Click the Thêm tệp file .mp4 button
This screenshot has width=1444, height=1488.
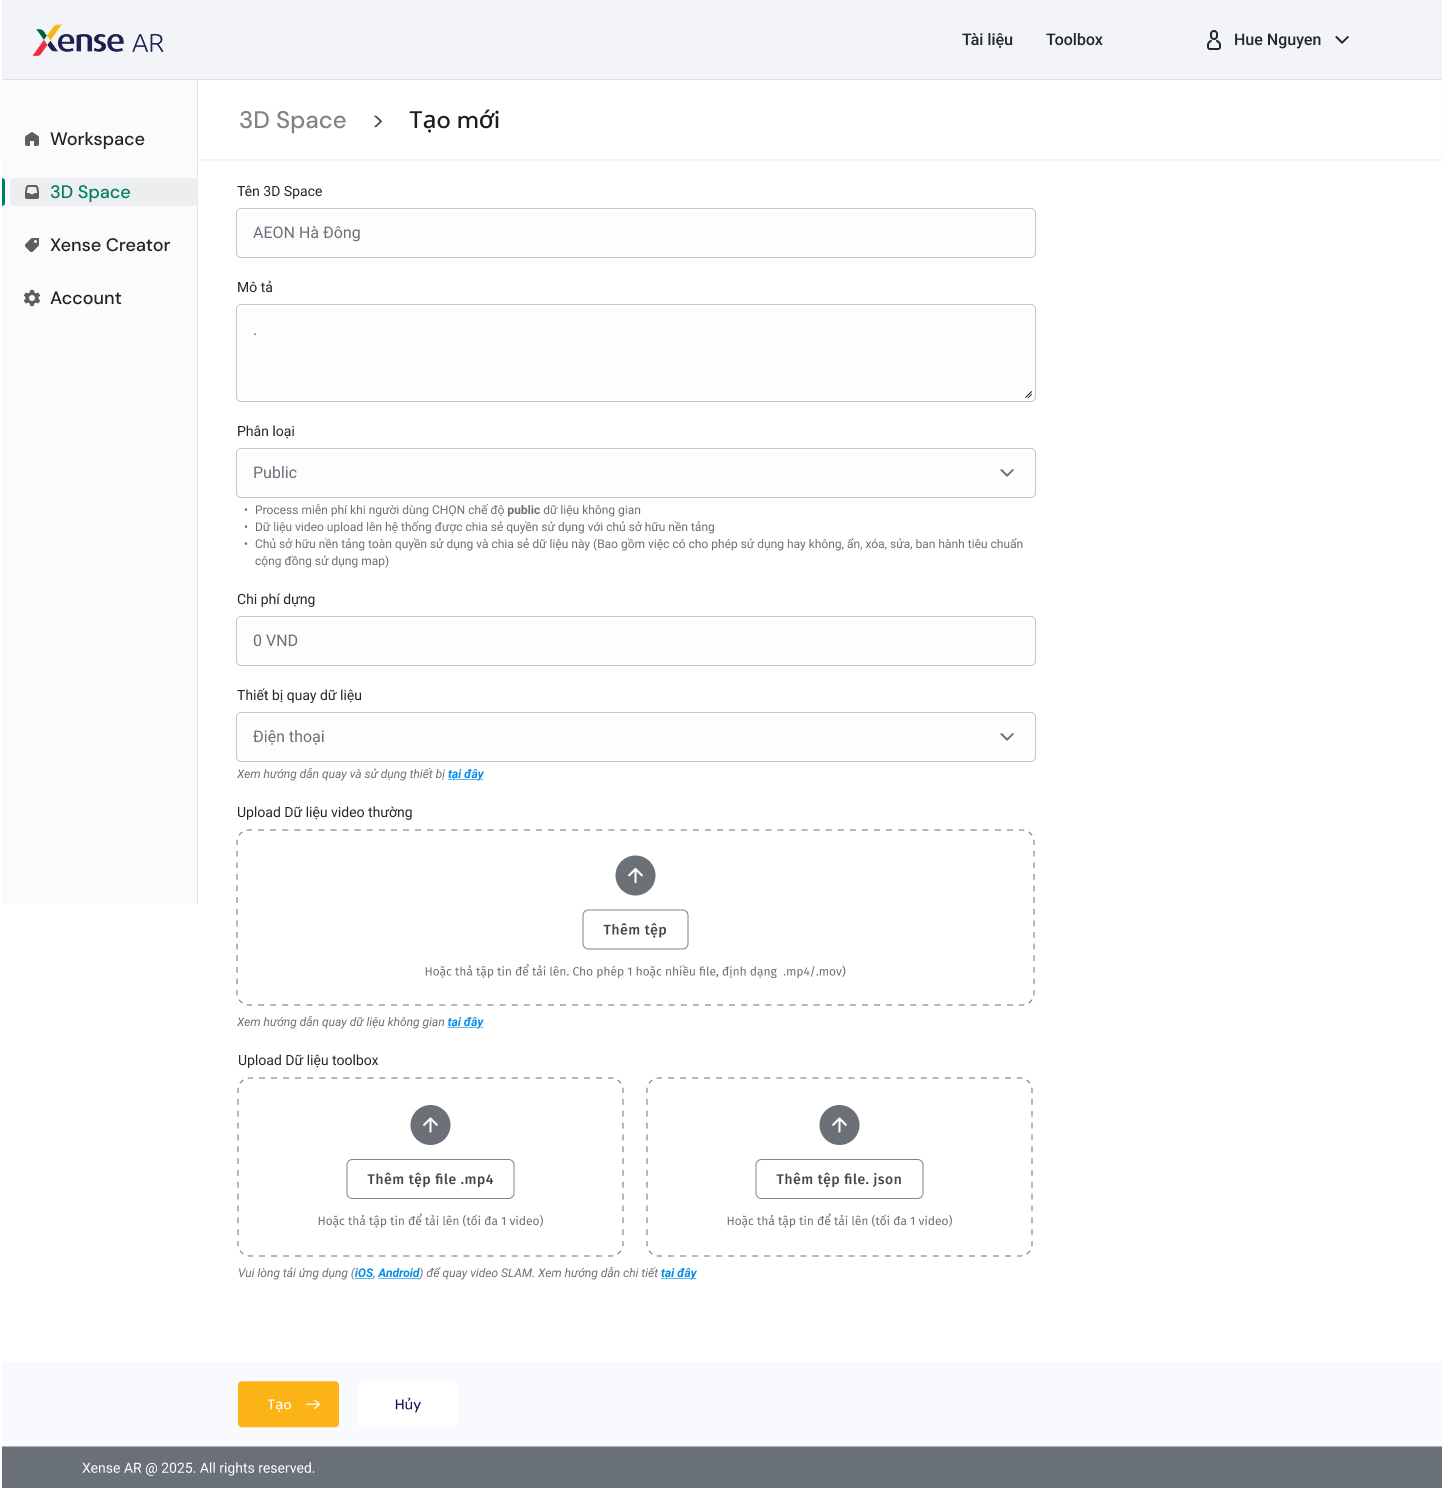pyautogui.click(x=430, y=1179)
